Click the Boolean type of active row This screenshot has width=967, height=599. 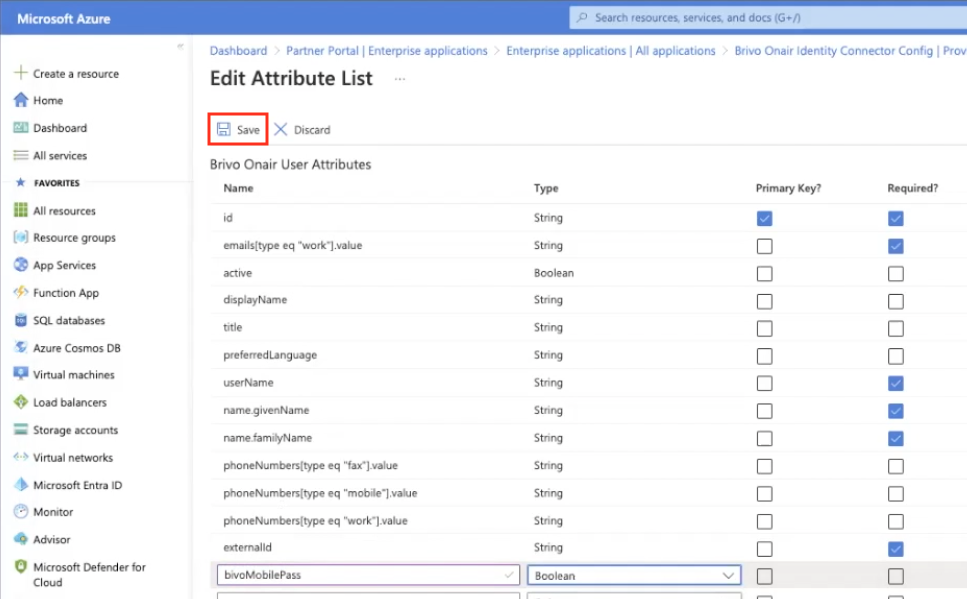[x=554, y=273]
